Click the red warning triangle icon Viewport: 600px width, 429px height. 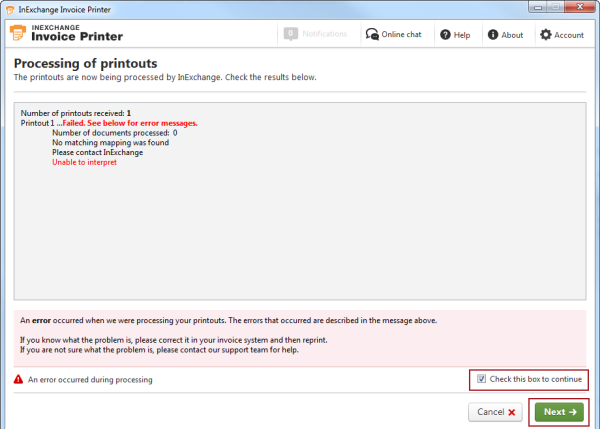pyautogui.click(x=18, y=379)
